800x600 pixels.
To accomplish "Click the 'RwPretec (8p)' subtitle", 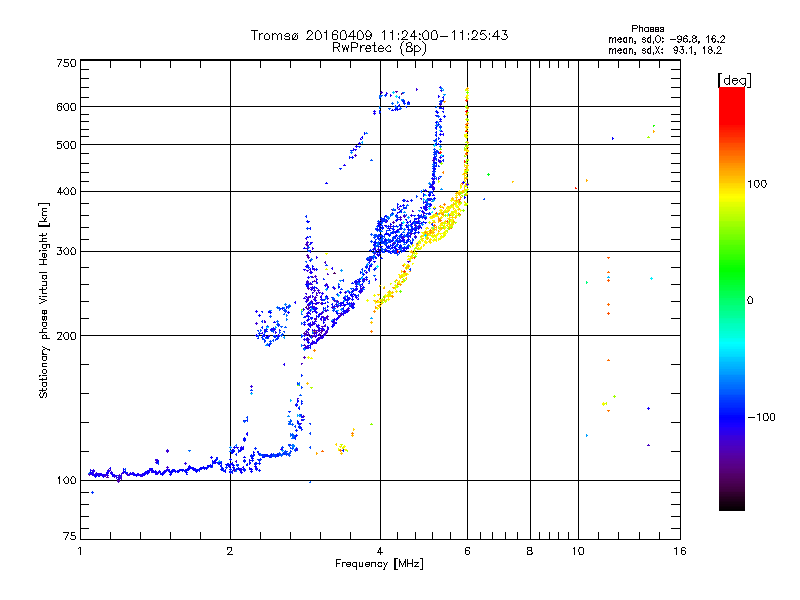I will pos(379,48).
